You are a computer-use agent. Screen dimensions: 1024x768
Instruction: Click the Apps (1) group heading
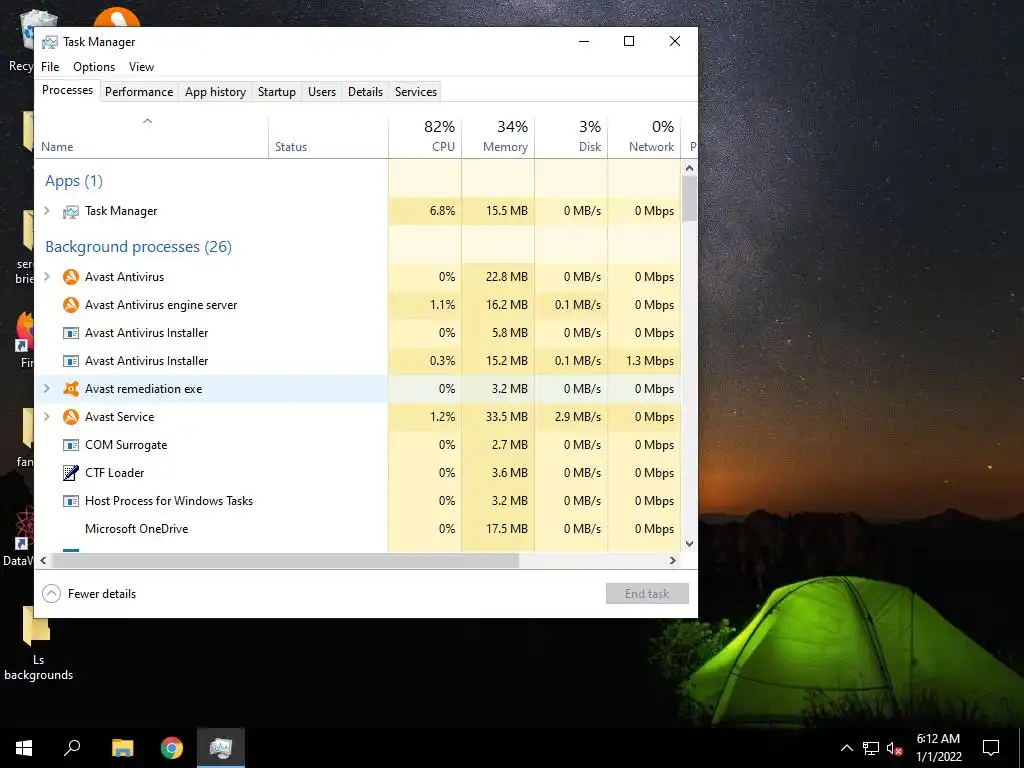pyautogui.click(x=74, y=181)
